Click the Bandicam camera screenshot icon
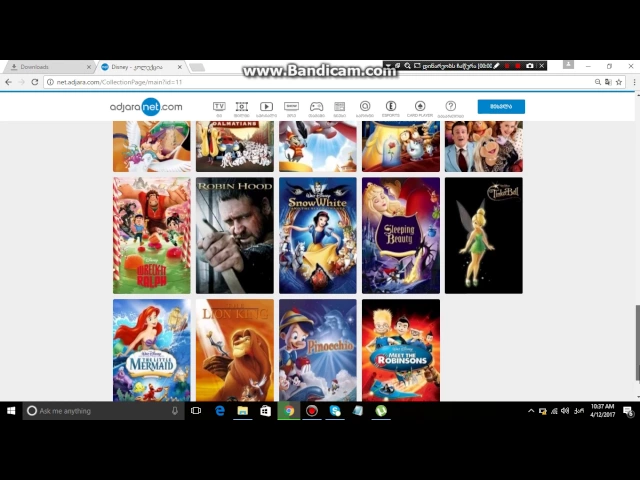 coord(529,66)
